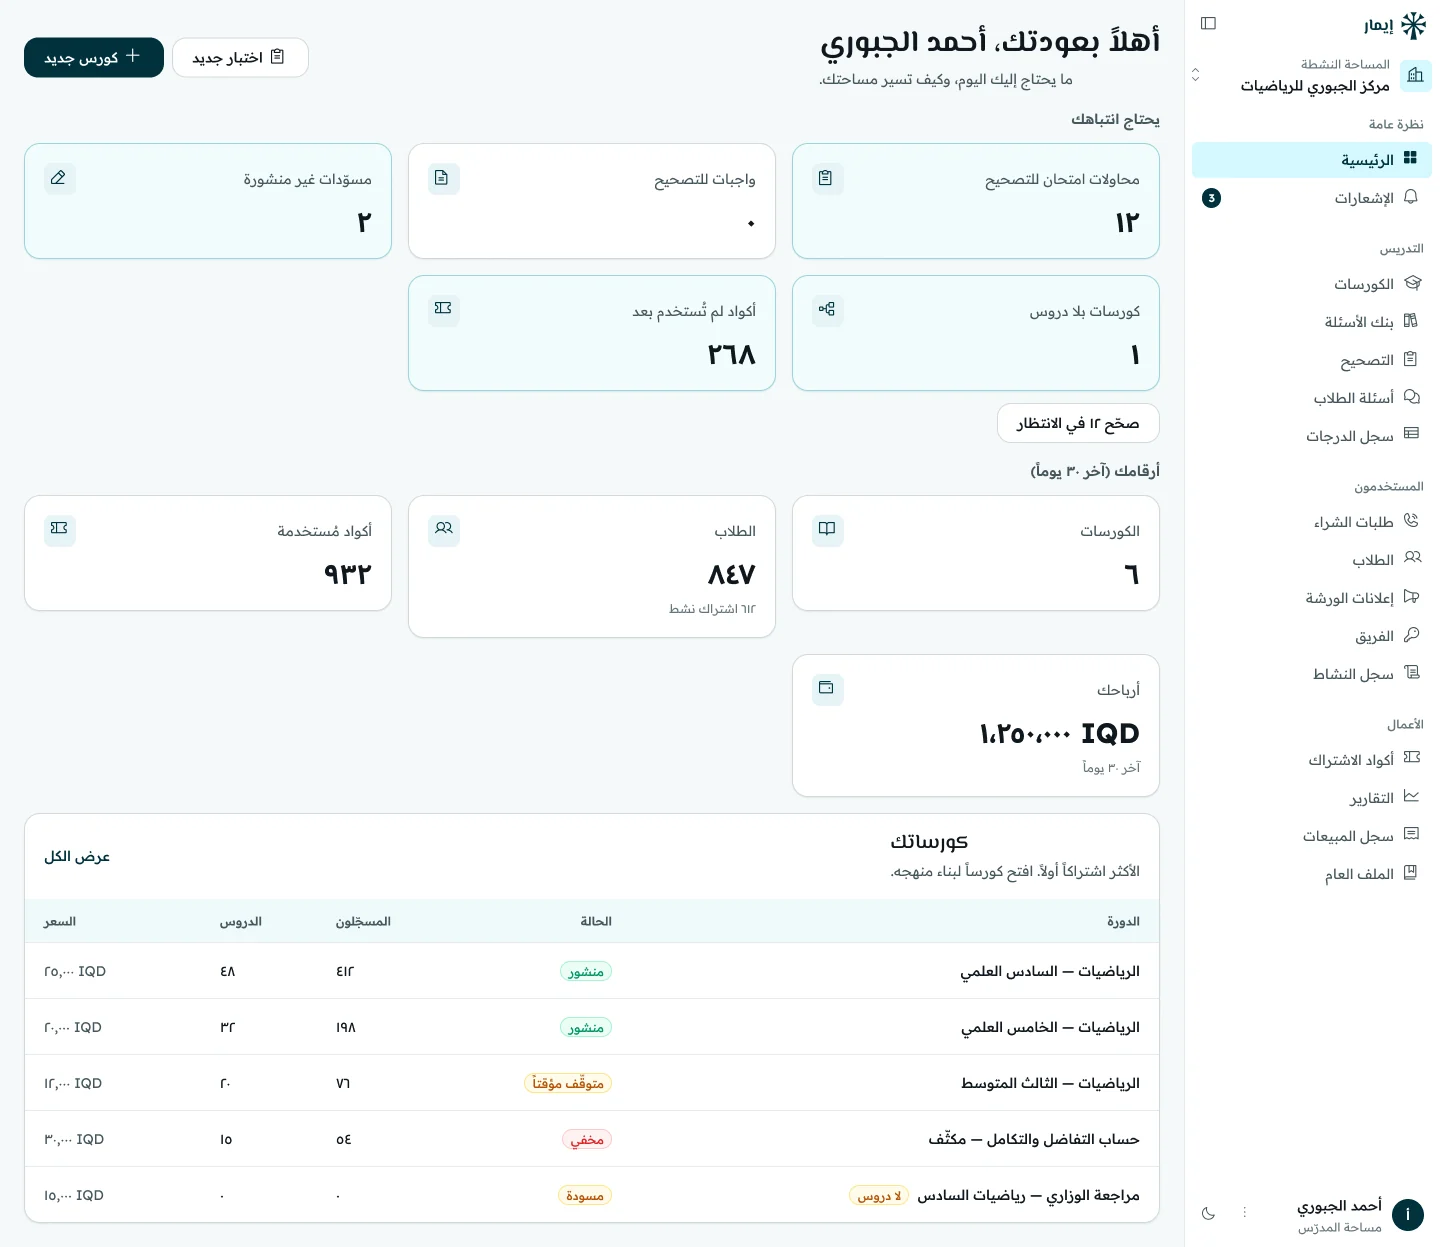Open the workspace switcher مركز الجبوري للرياضيات
Viewport: 1440px width, 1247px height.
pyautogui.click(x=1312, y=75)
